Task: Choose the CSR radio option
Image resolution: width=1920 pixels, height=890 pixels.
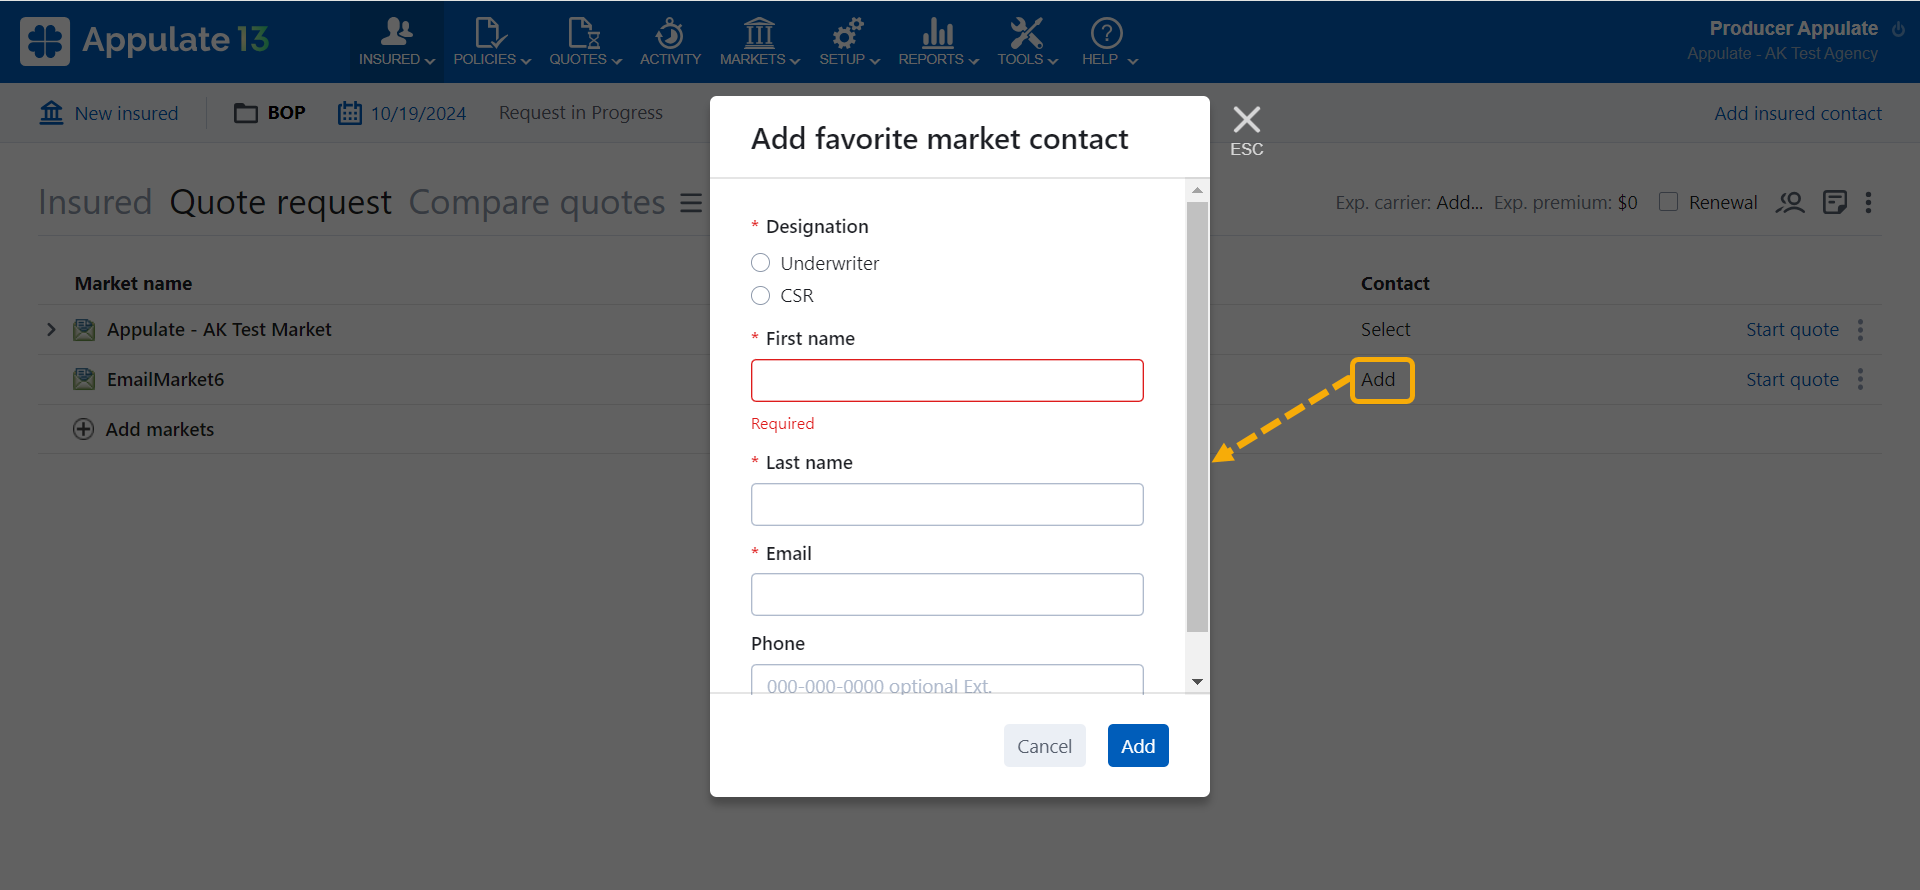Action: (761, 296)
